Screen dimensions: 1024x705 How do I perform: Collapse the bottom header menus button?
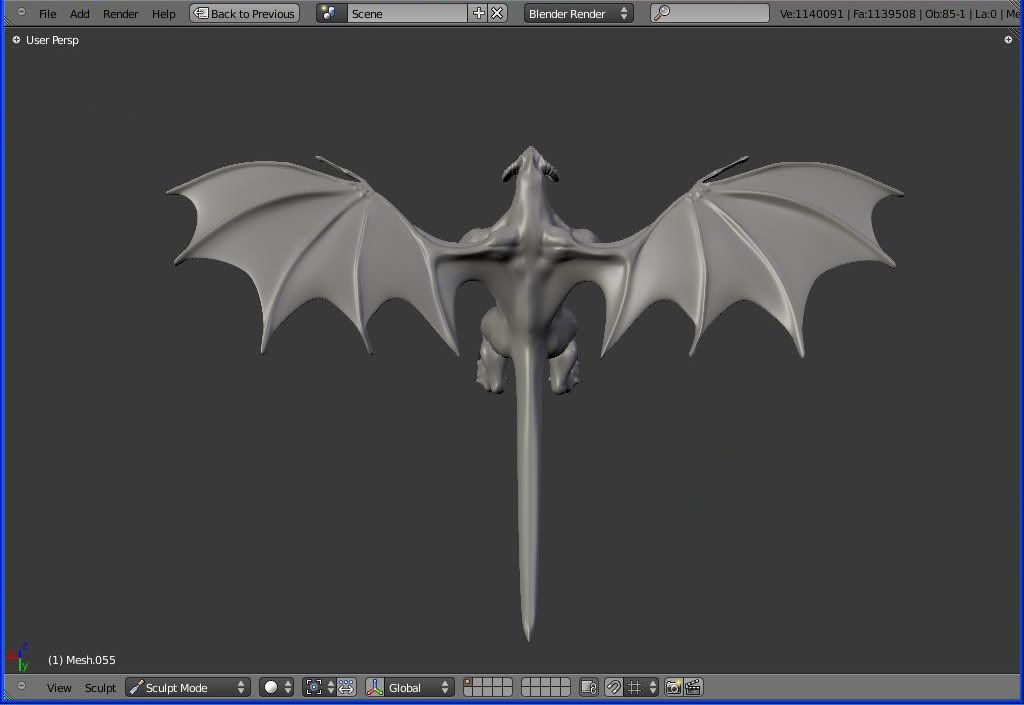(21, 686)
